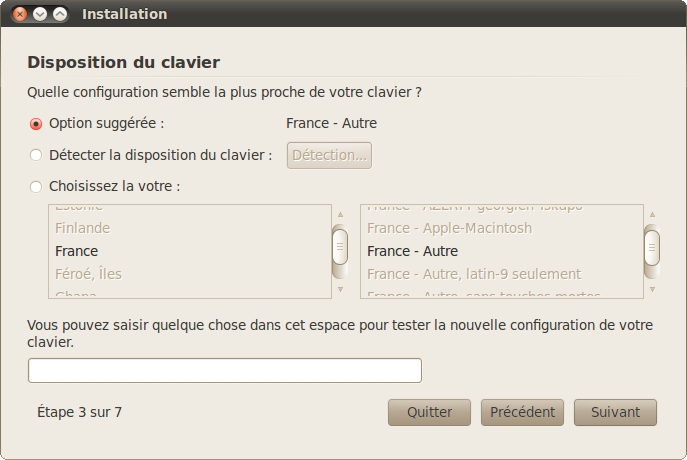Image resolution: width=687 pixels, height=460 pixels.
Task: Click the country list scrollbar handle
Action: pos(340,245)
